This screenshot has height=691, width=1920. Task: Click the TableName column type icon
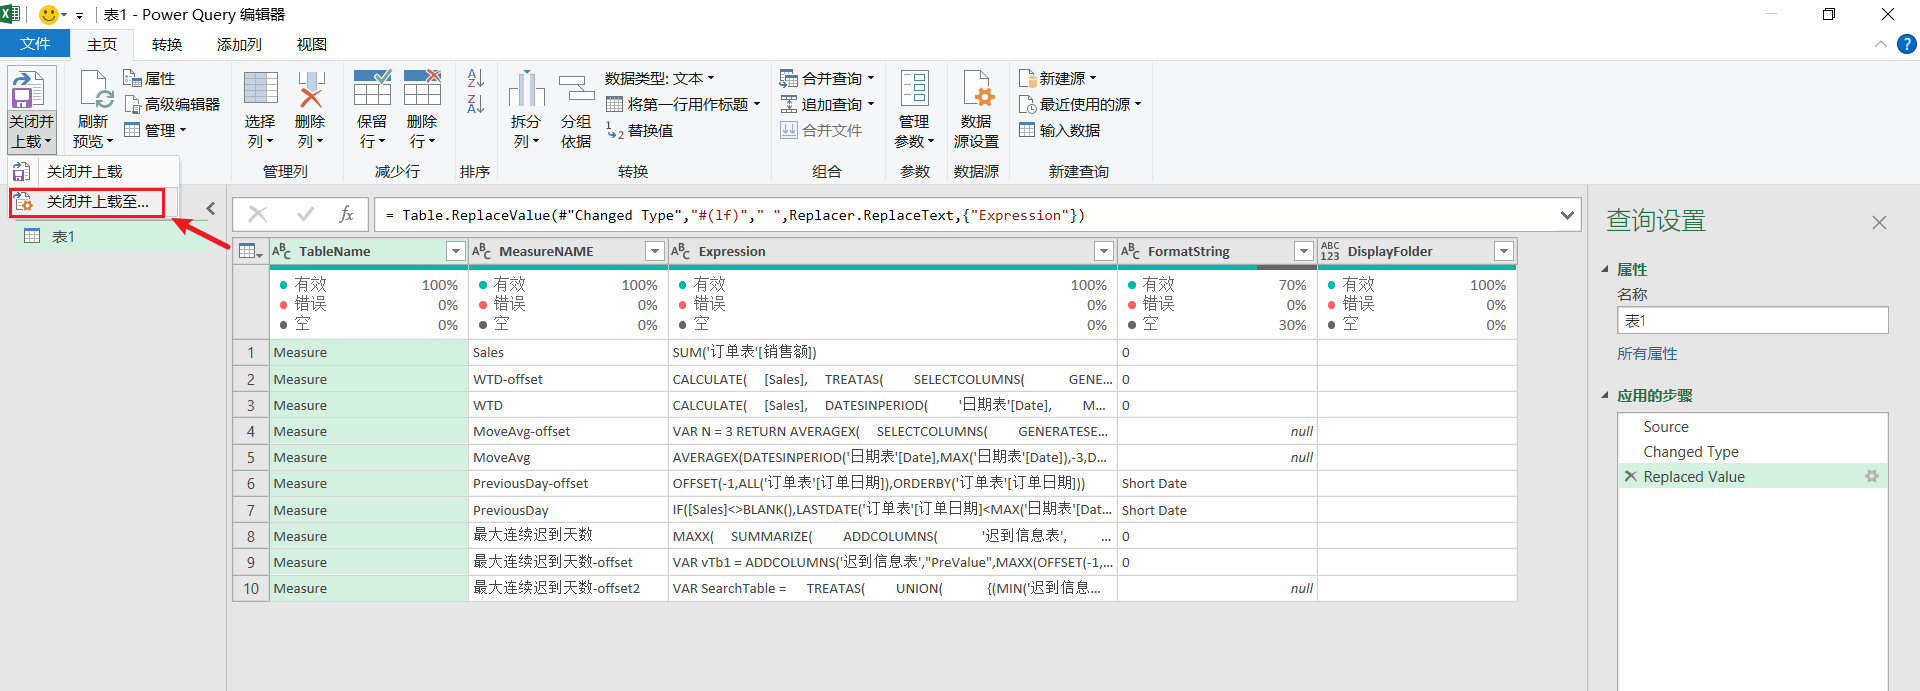tap(282, 252)
